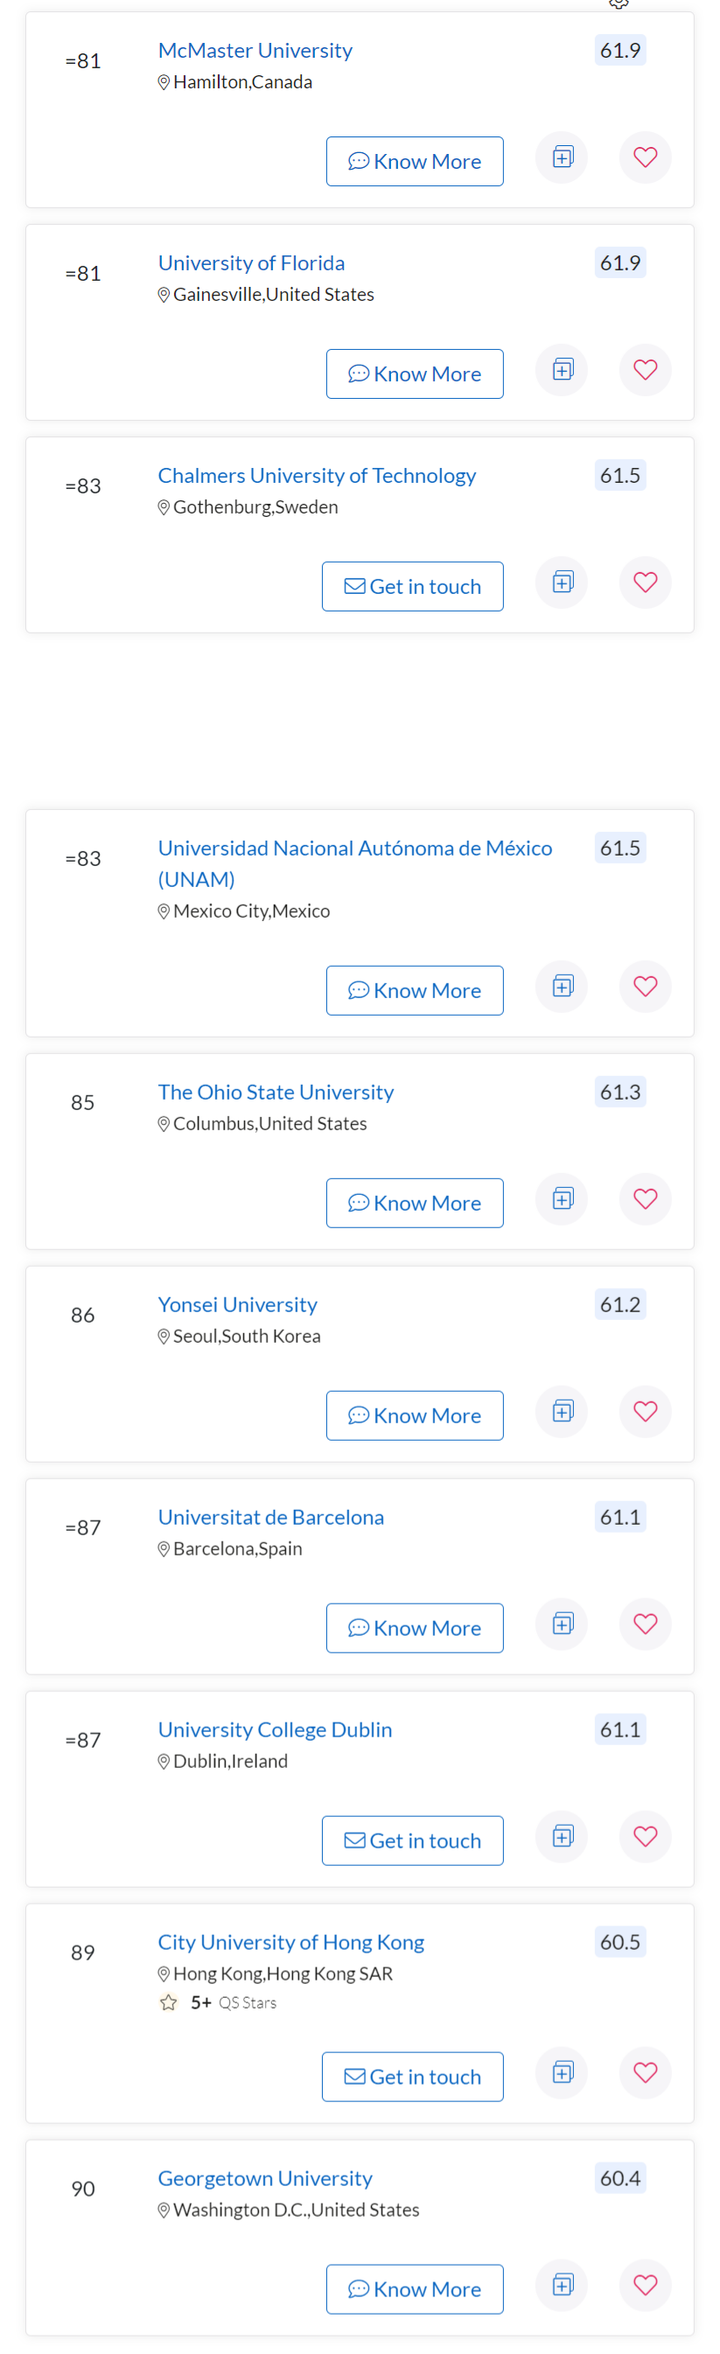Add Chalmers University to compare list
The height and width of the screenshot is (2354, 720).
563,582
